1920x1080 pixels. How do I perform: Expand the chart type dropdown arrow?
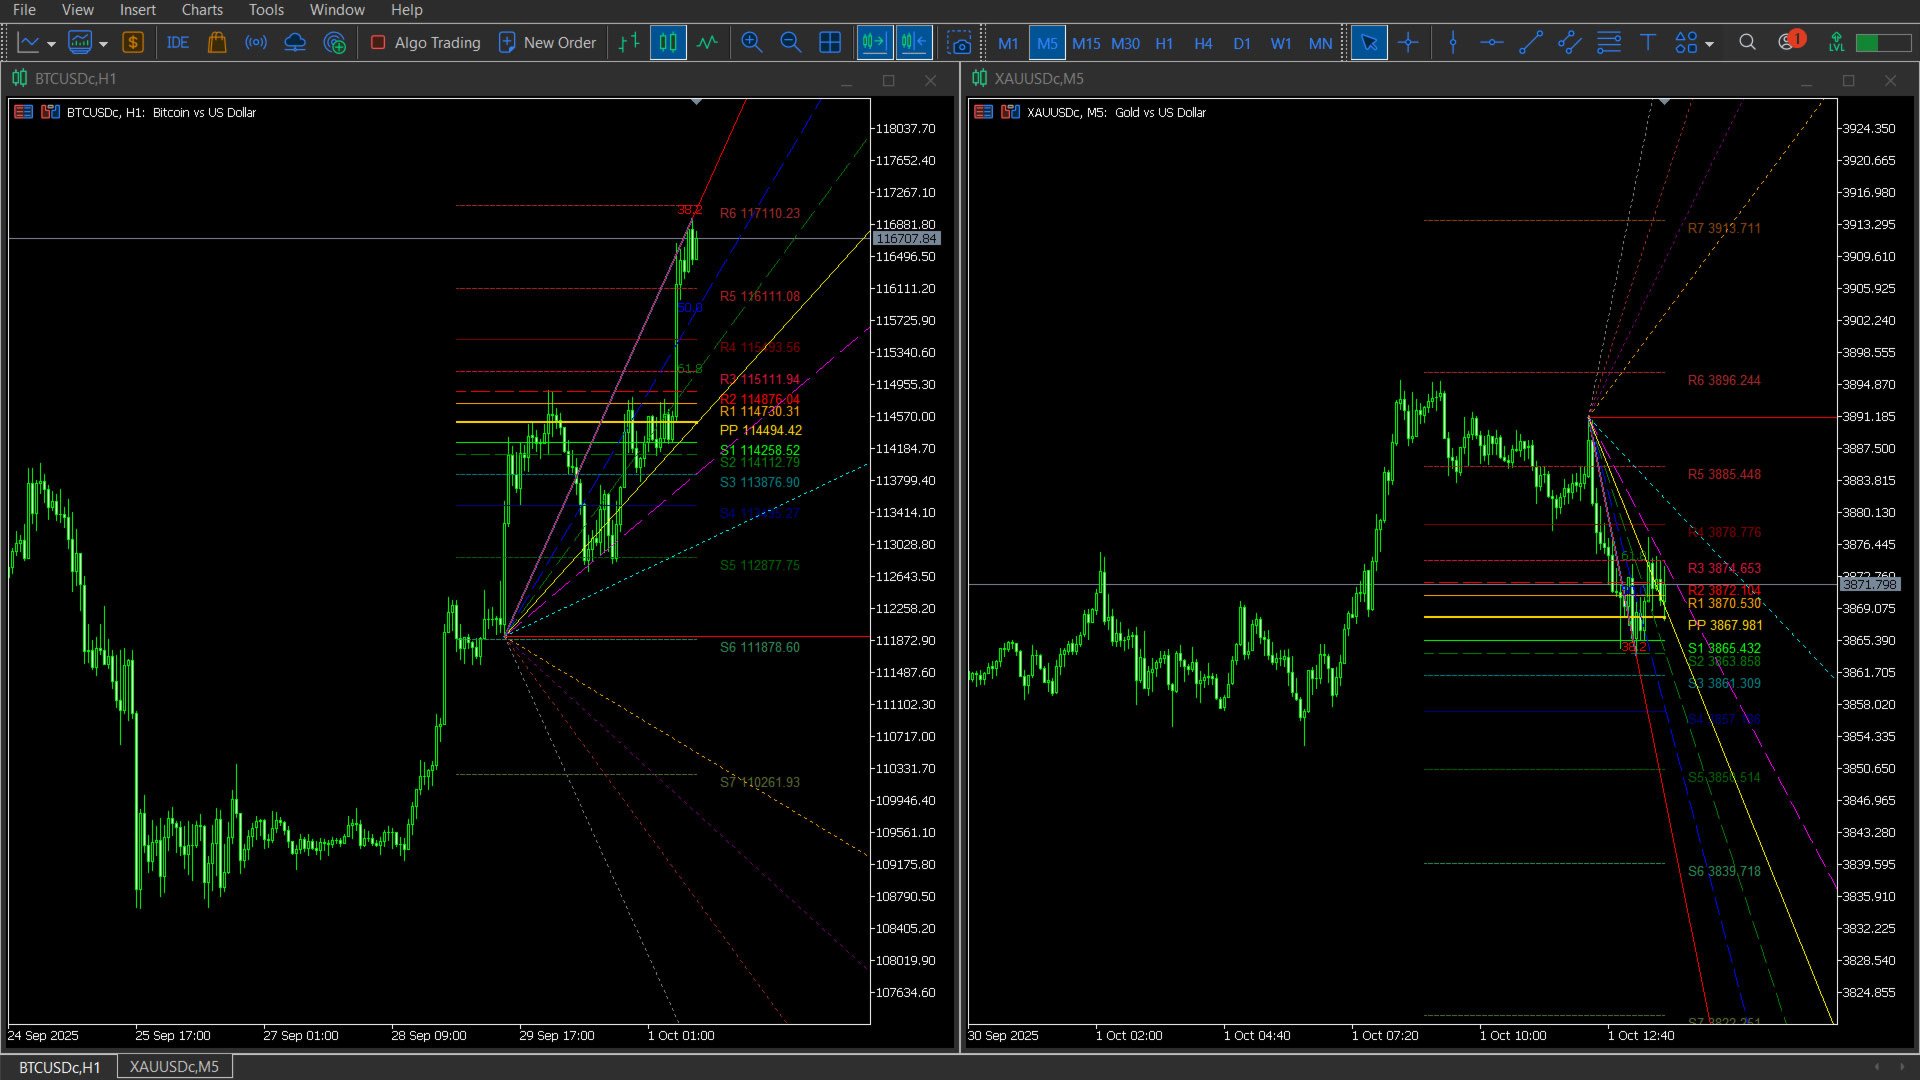(x=51, y=44)
